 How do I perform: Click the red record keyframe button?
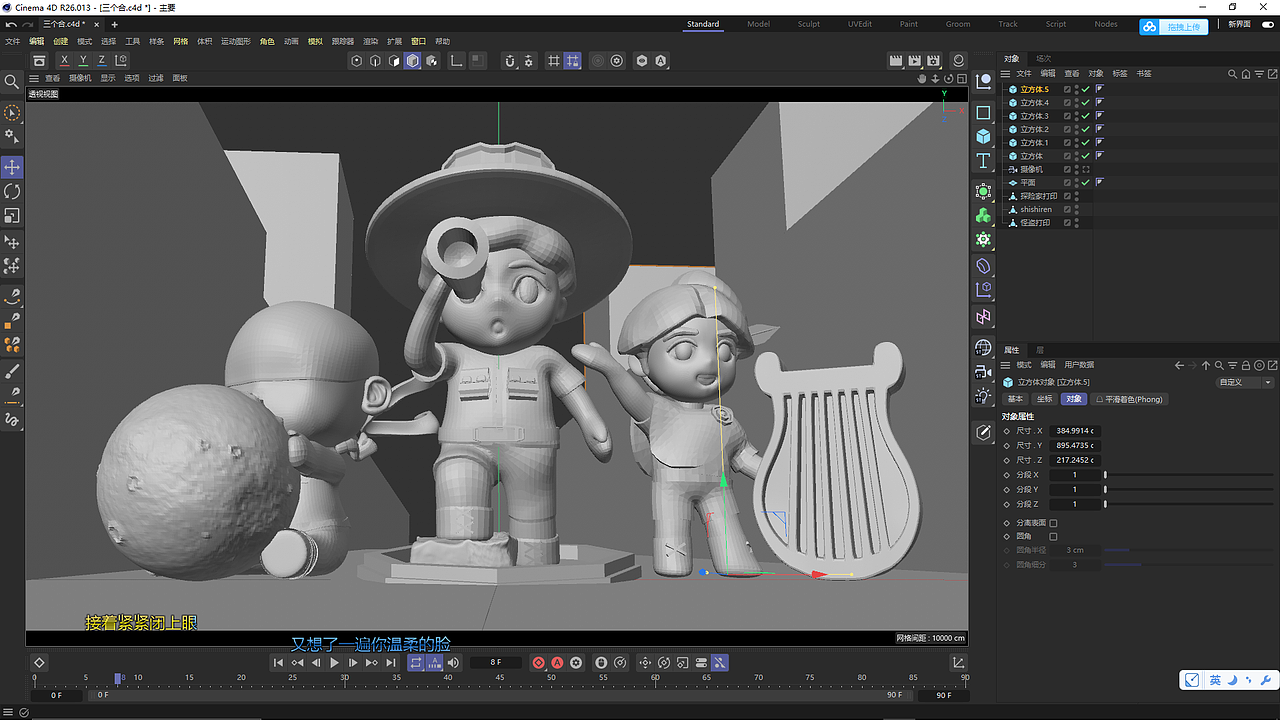[x=539, y=663]
